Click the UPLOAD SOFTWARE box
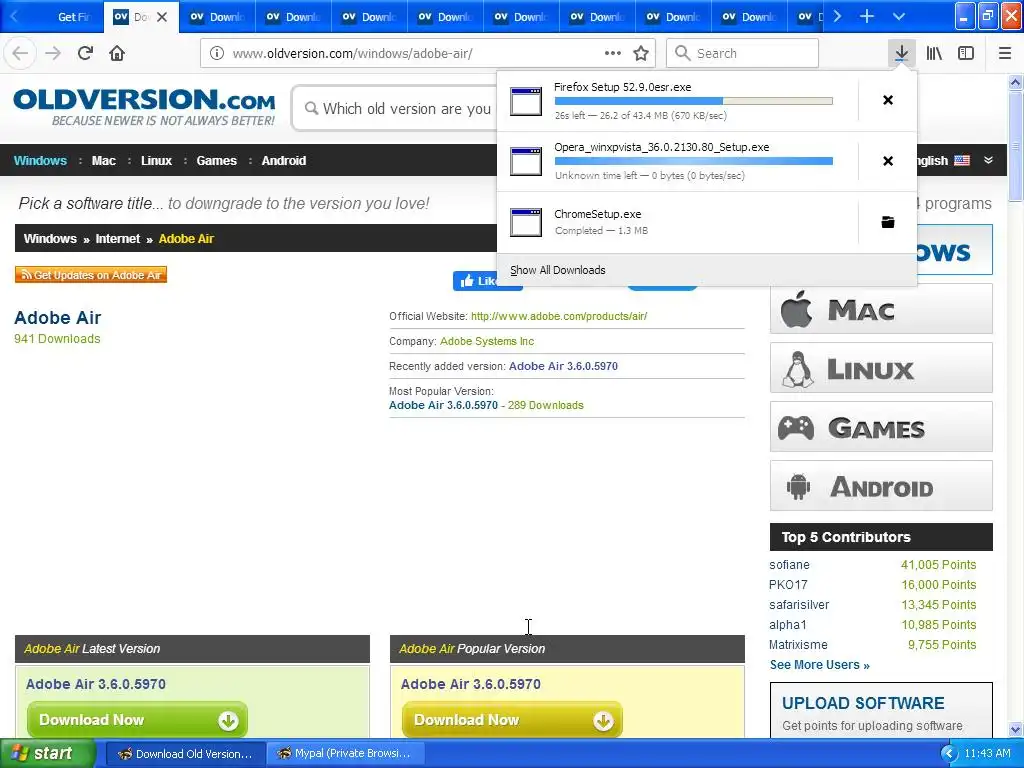Image resolution: width=1024 pixels, height=768 pixels. coord(881,710)
